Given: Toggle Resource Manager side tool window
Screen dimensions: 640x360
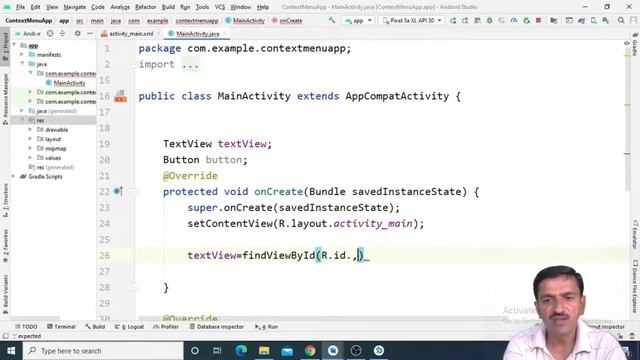Looking at the screenshot, I should pos(5,99).
